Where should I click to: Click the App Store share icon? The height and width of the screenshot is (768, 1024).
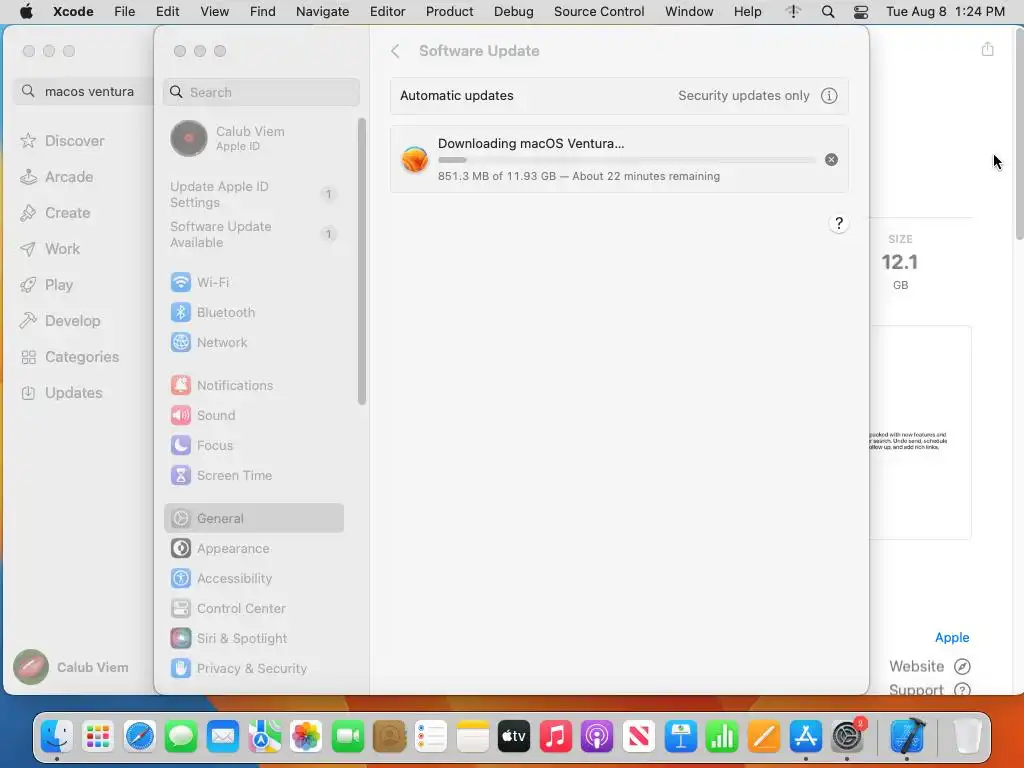[987, 49]
